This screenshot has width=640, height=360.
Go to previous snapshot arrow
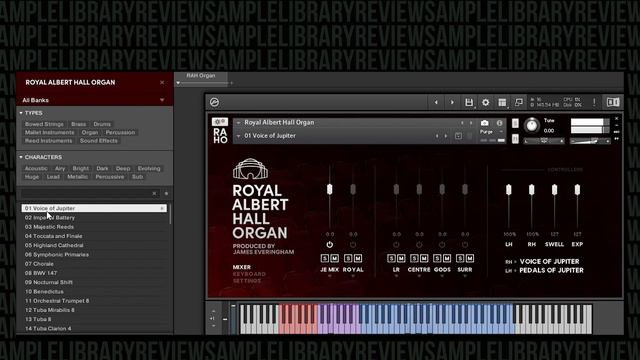437,136
